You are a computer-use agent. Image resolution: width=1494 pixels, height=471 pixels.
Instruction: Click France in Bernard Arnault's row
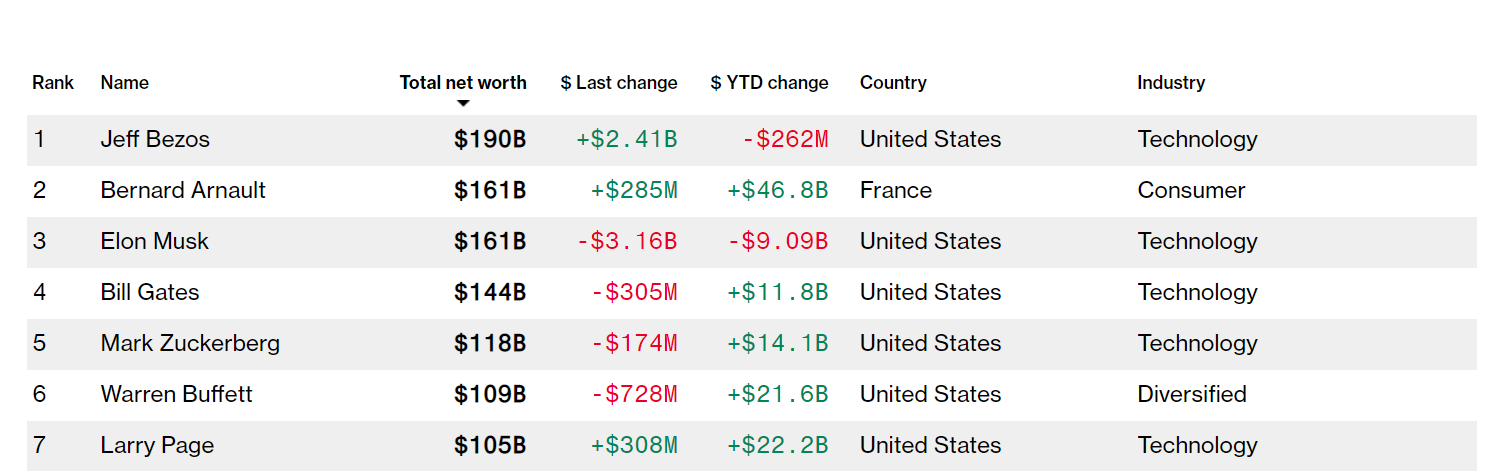tap(896, 191)
